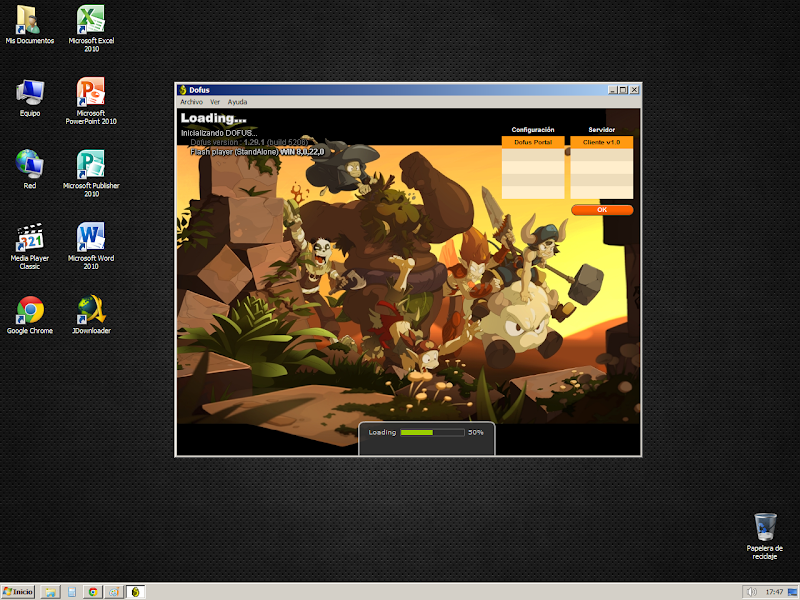The image size is (800, 600).
Task: Select the Papelera de reciclaje icon
Action: [x=764, y=536]
